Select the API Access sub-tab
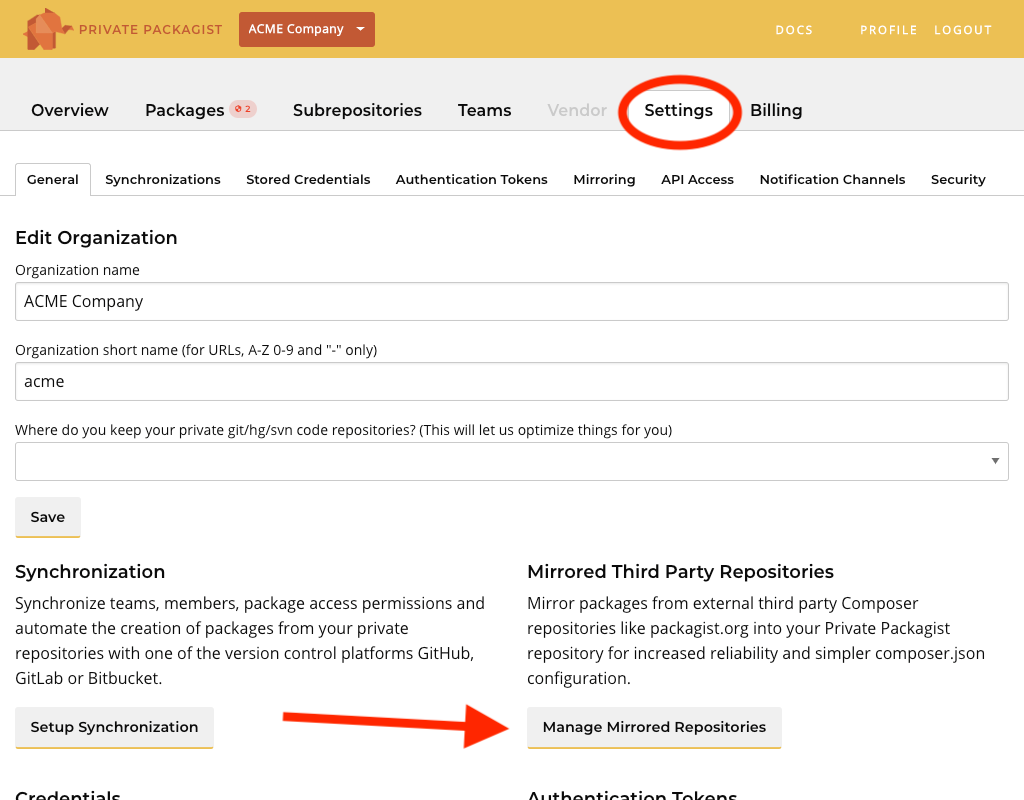The height and width of the screenshot is (800, 1024). pos(697,180)
